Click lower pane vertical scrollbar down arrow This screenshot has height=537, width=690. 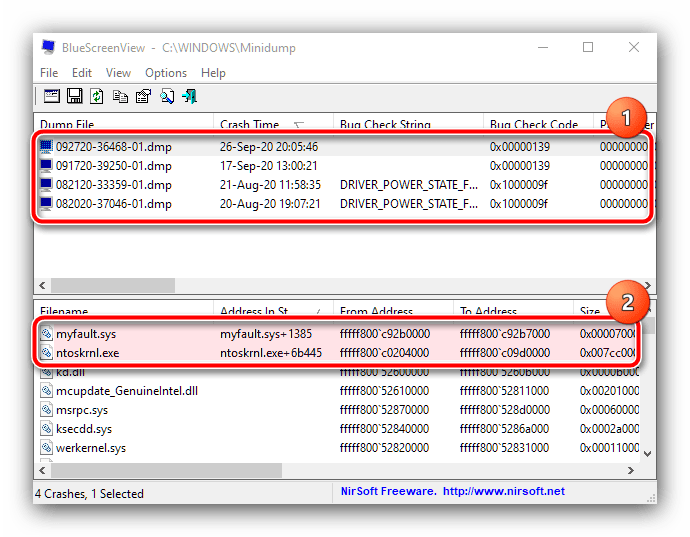[x=647, y=453]
